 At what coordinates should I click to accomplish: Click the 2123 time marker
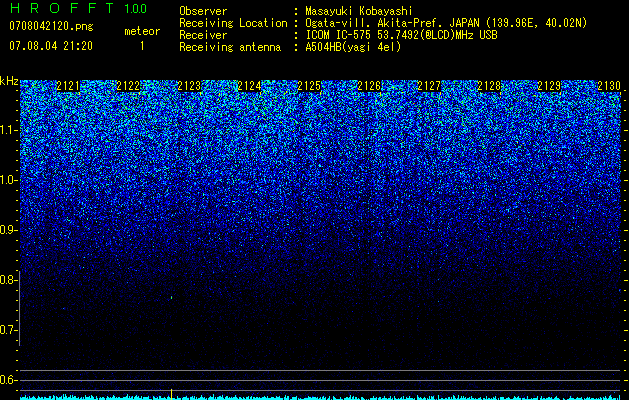click(x=189, y=86)
